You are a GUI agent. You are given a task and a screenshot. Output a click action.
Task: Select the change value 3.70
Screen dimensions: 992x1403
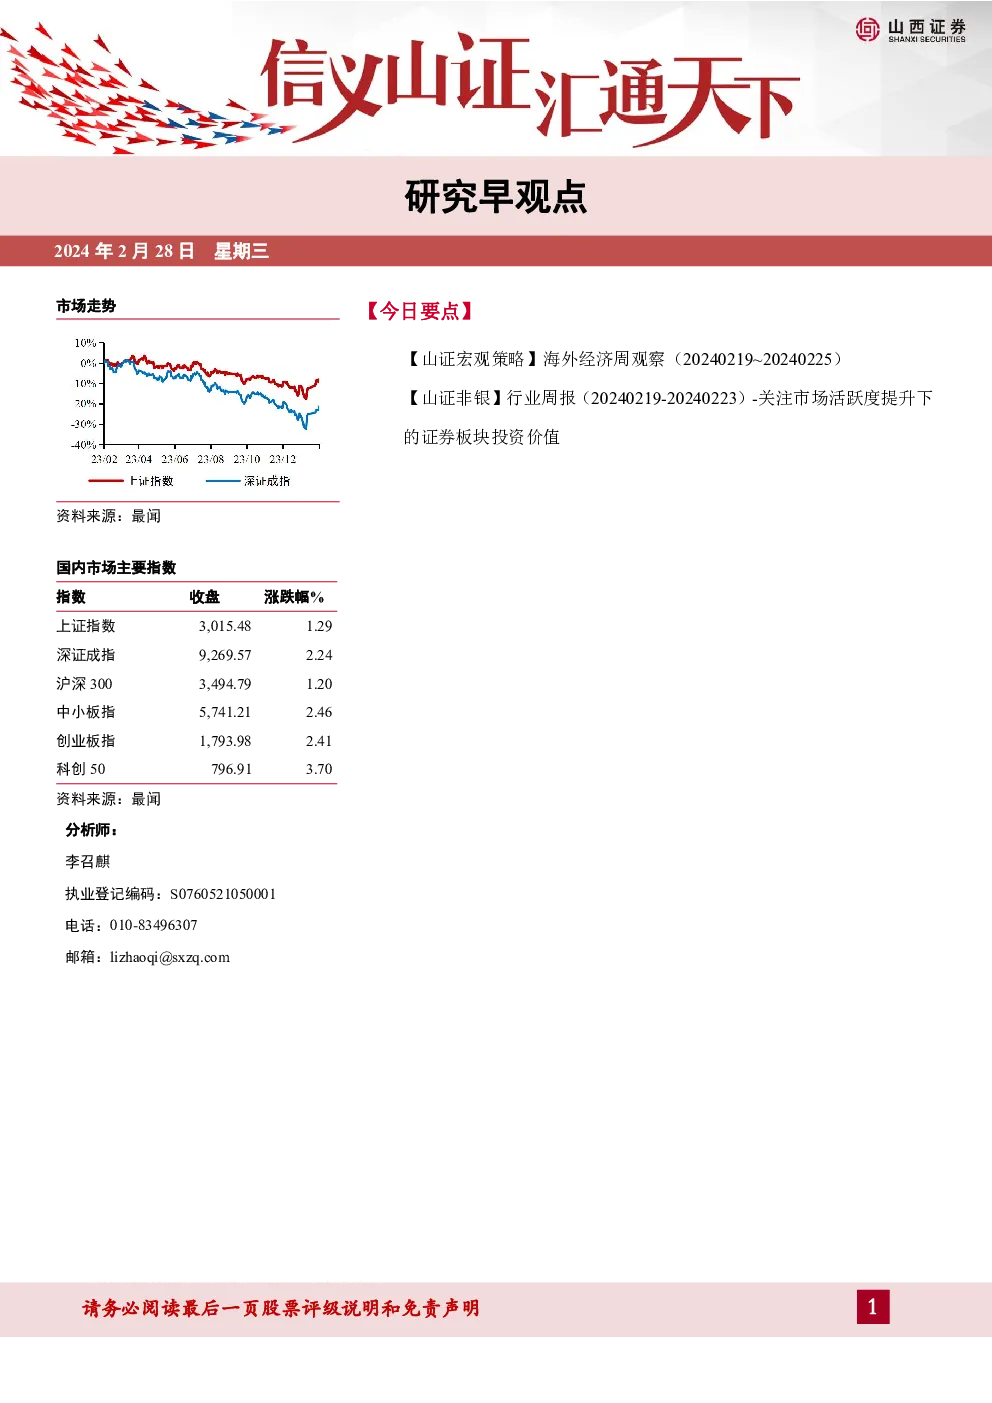pyautogui.click(x=319, y=769)
